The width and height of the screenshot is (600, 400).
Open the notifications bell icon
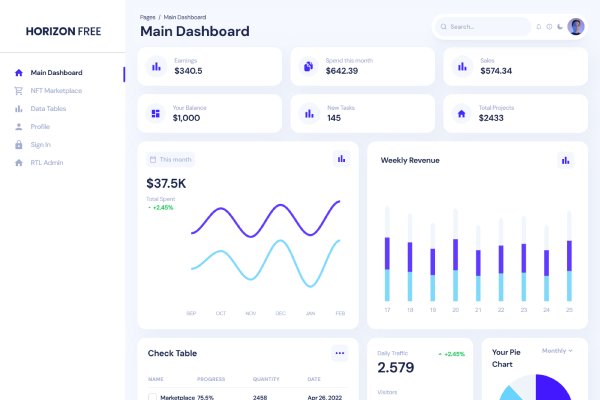[539, 27]
